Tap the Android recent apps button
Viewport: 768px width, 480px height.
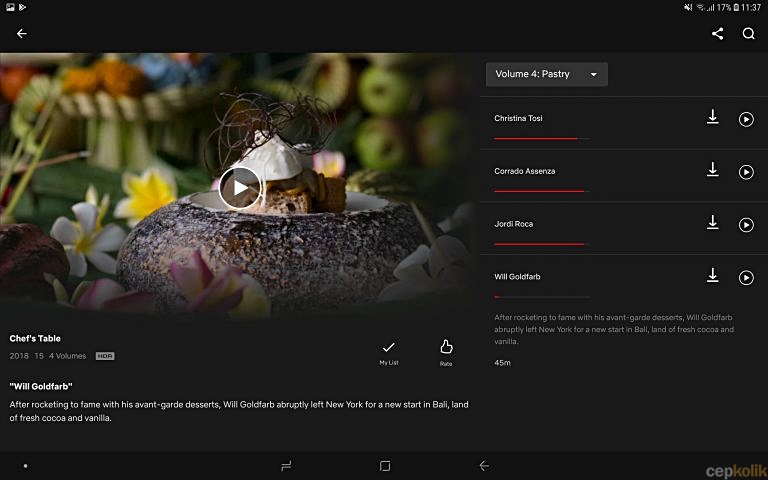(286, 465)
